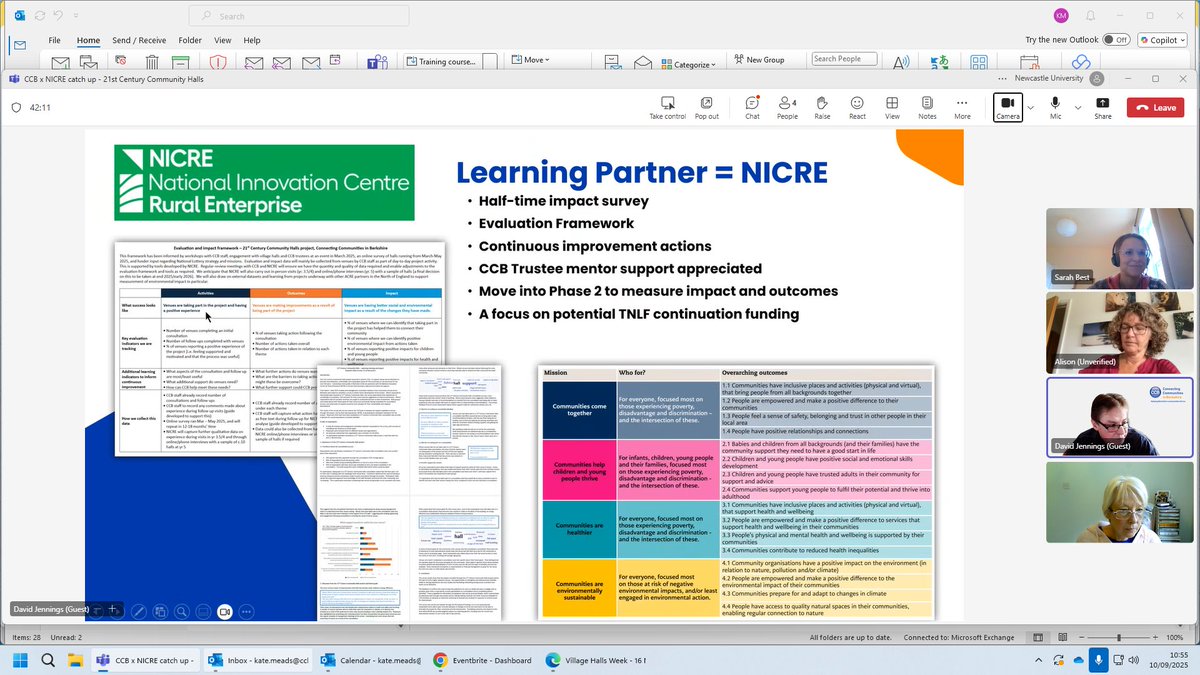Viewport: 1200px width, 675px height.
Task: Open Windows taskbar Search
Action: (x=48, y=660)
